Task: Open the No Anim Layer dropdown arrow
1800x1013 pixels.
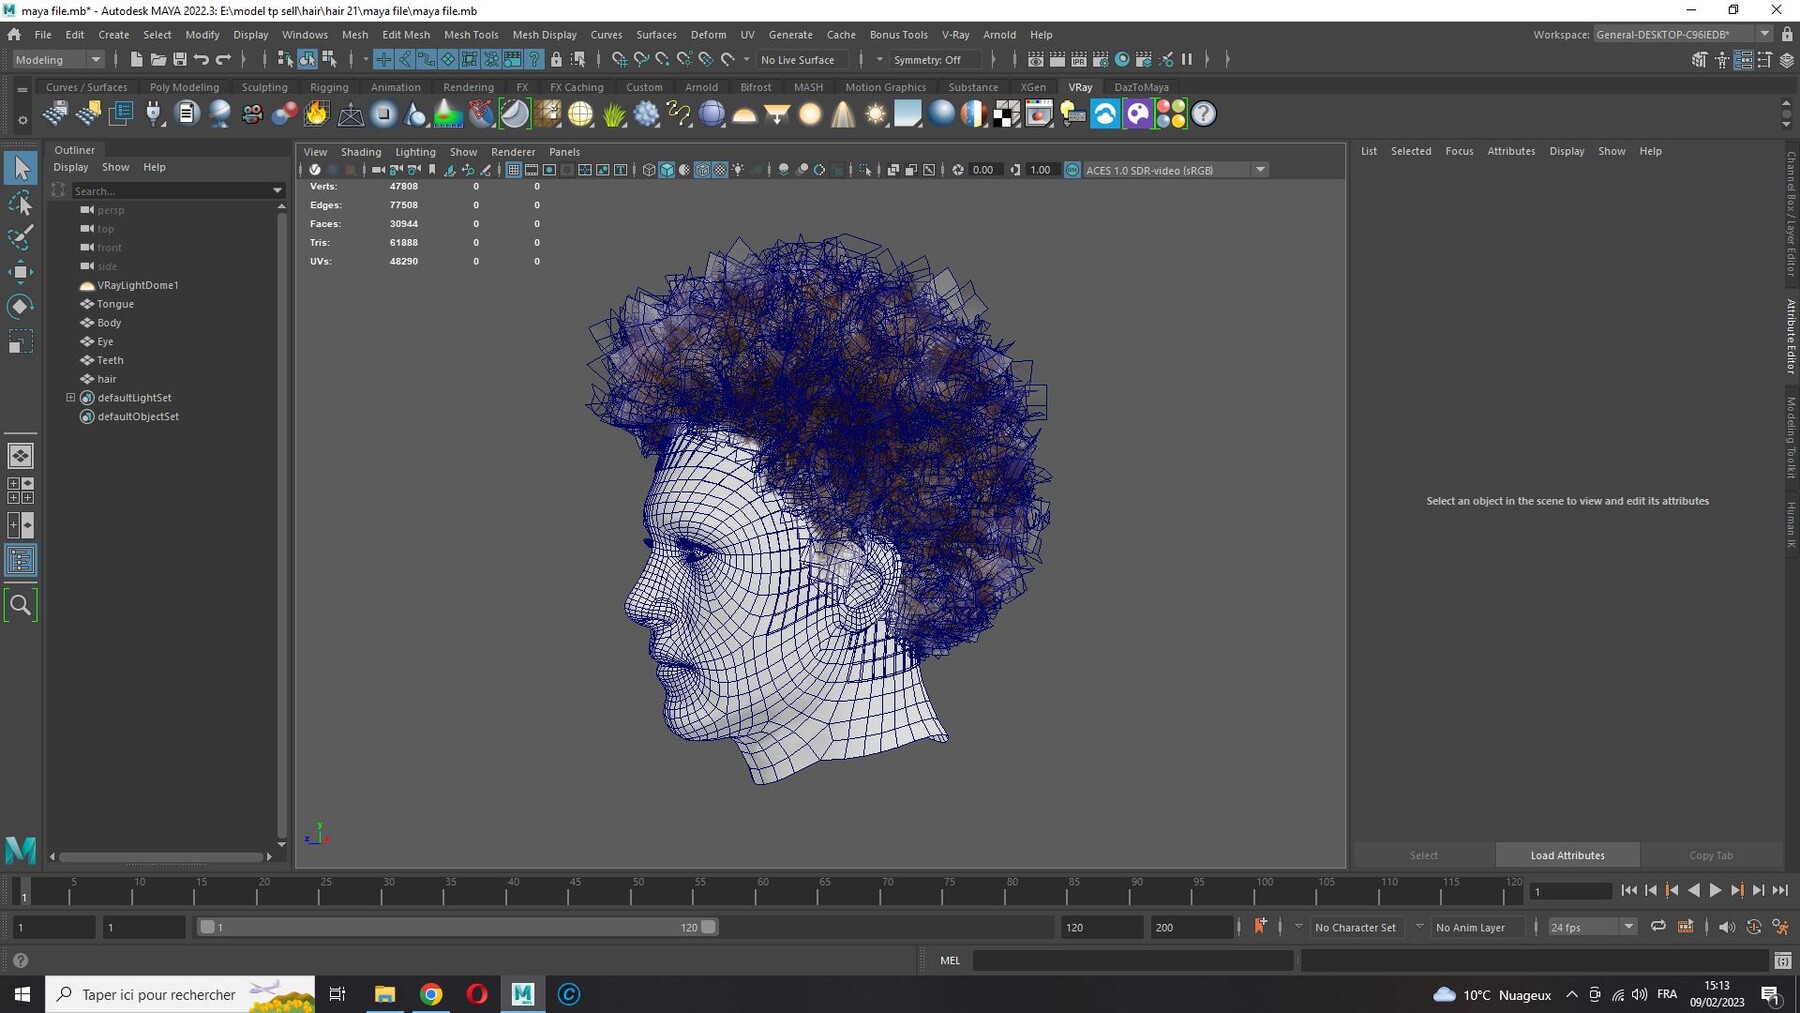Action: (1419, 927)
